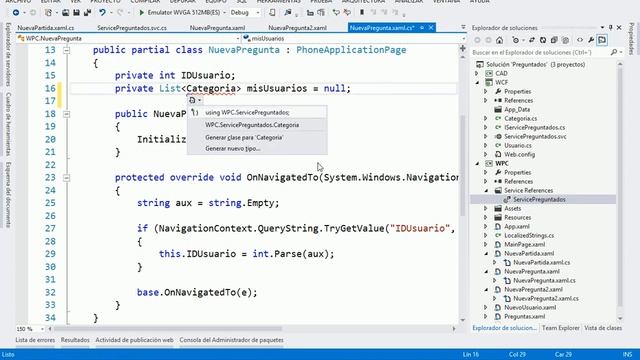This screenshot has height=360, width=640.
Task: Click the editor vertical scrollbar thumb
Action: click(463, 165)
